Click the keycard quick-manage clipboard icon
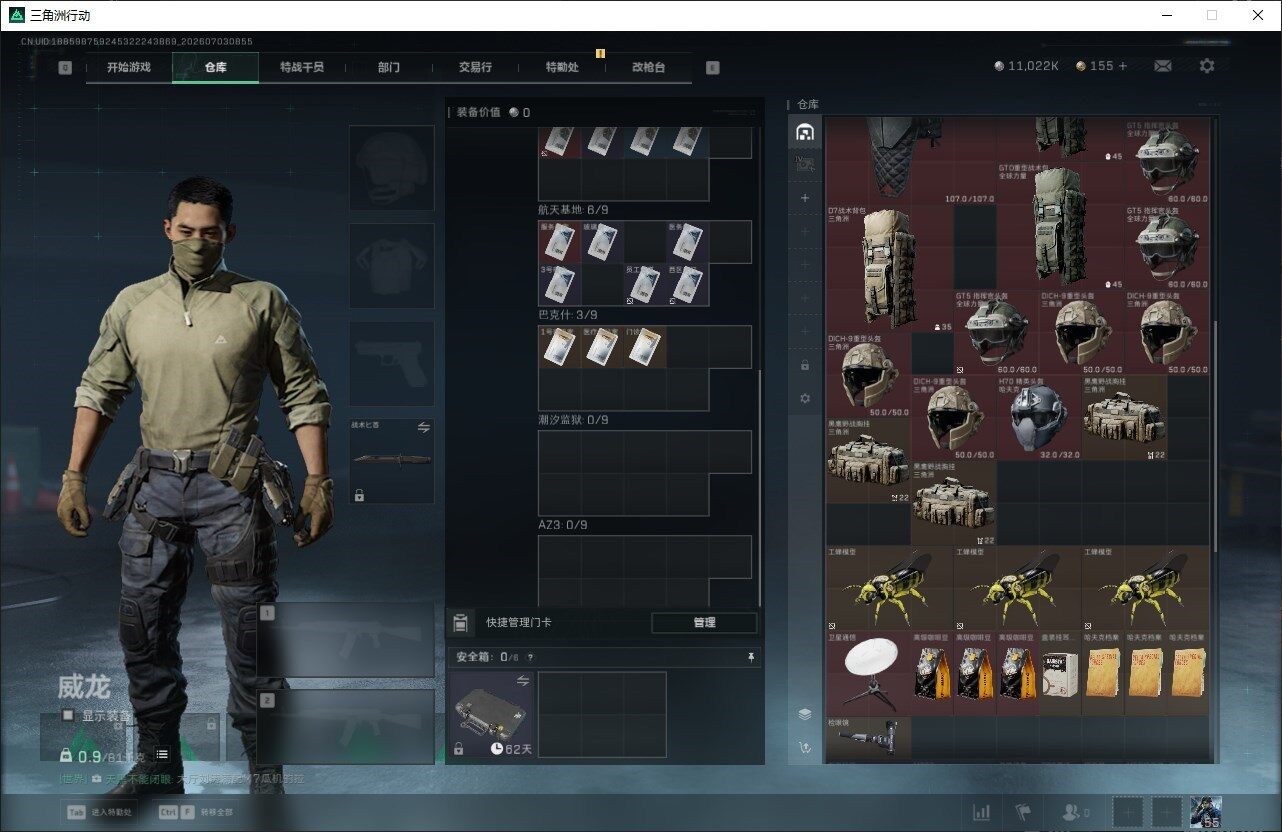1282x832 pixels. point(459,623)
